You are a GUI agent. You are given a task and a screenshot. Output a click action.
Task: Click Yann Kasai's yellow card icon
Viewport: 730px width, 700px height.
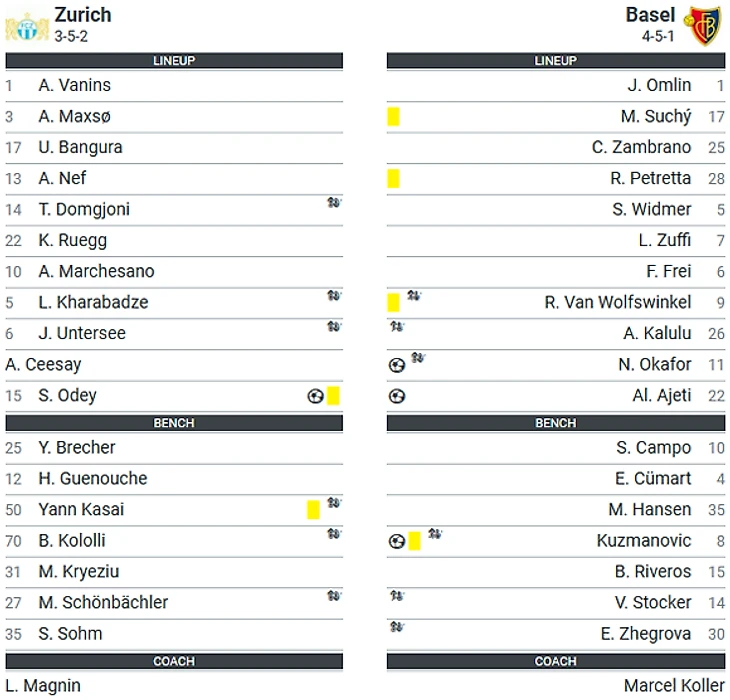pyautogui.click(x=313, y=510)
